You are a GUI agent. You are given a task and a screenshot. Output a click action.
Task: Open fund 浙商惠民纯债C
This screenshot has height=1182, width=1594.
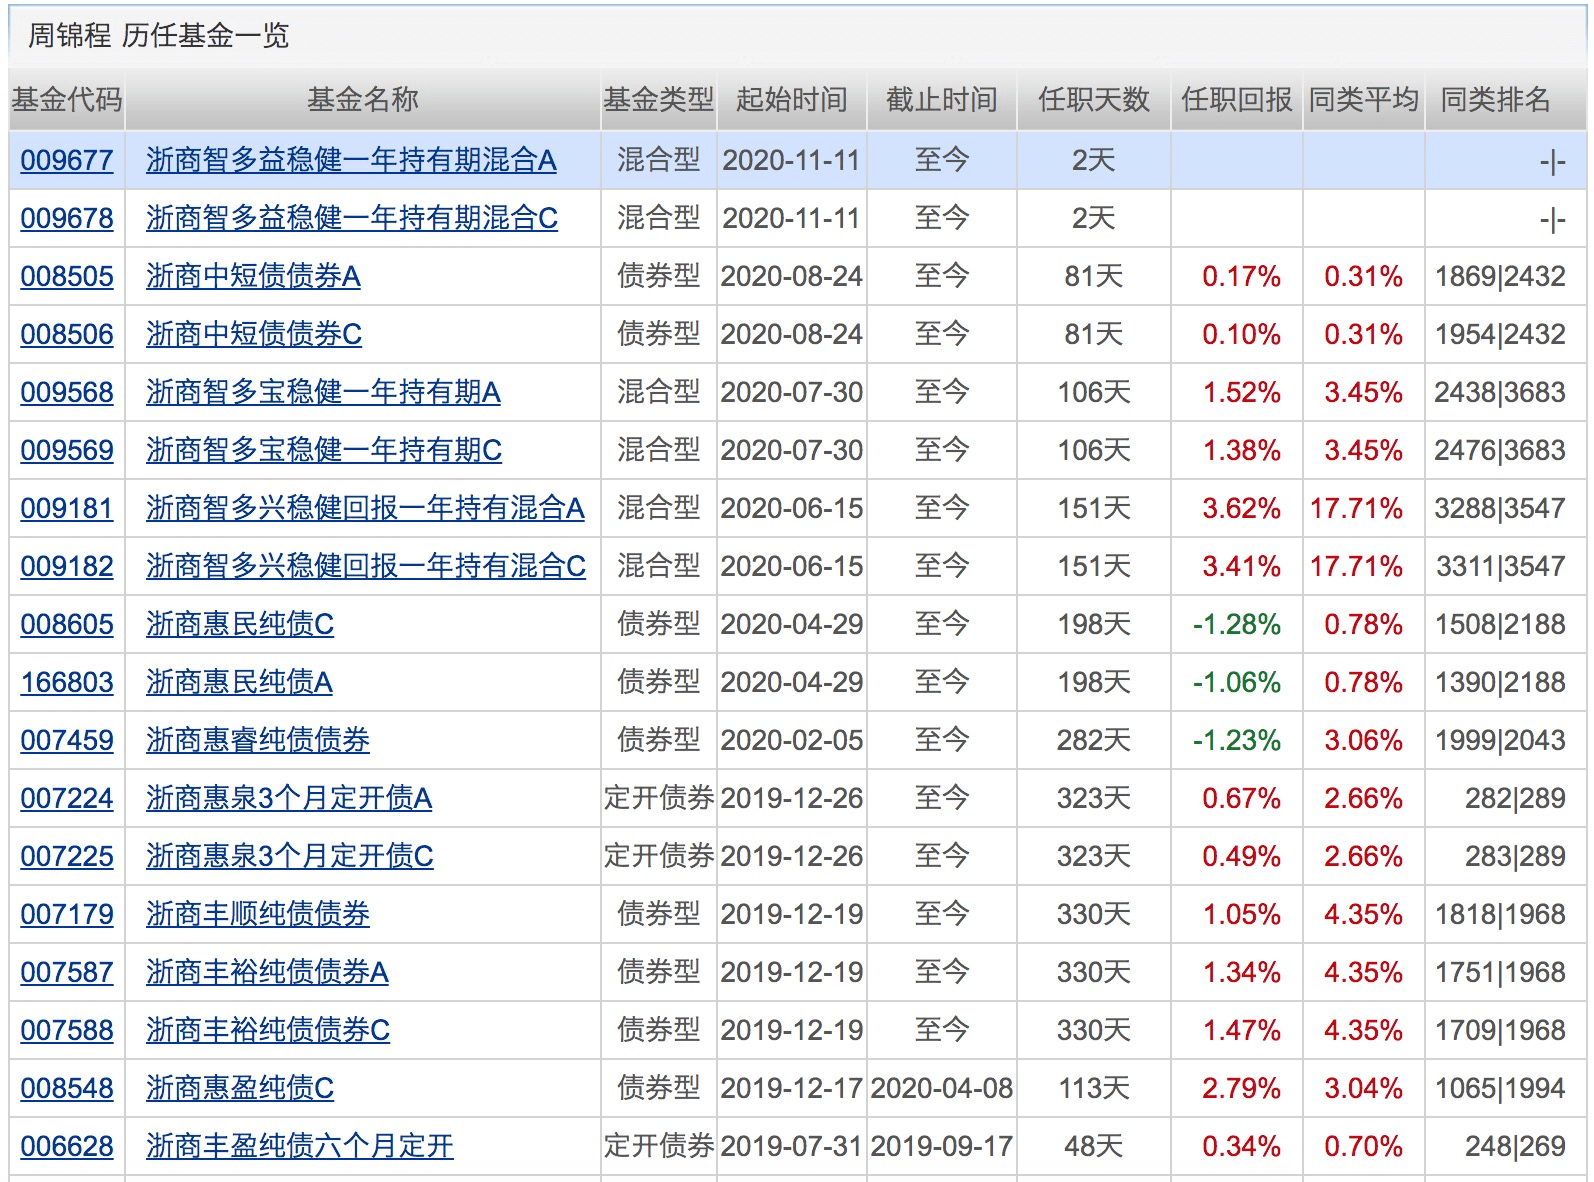click(240, 624)
